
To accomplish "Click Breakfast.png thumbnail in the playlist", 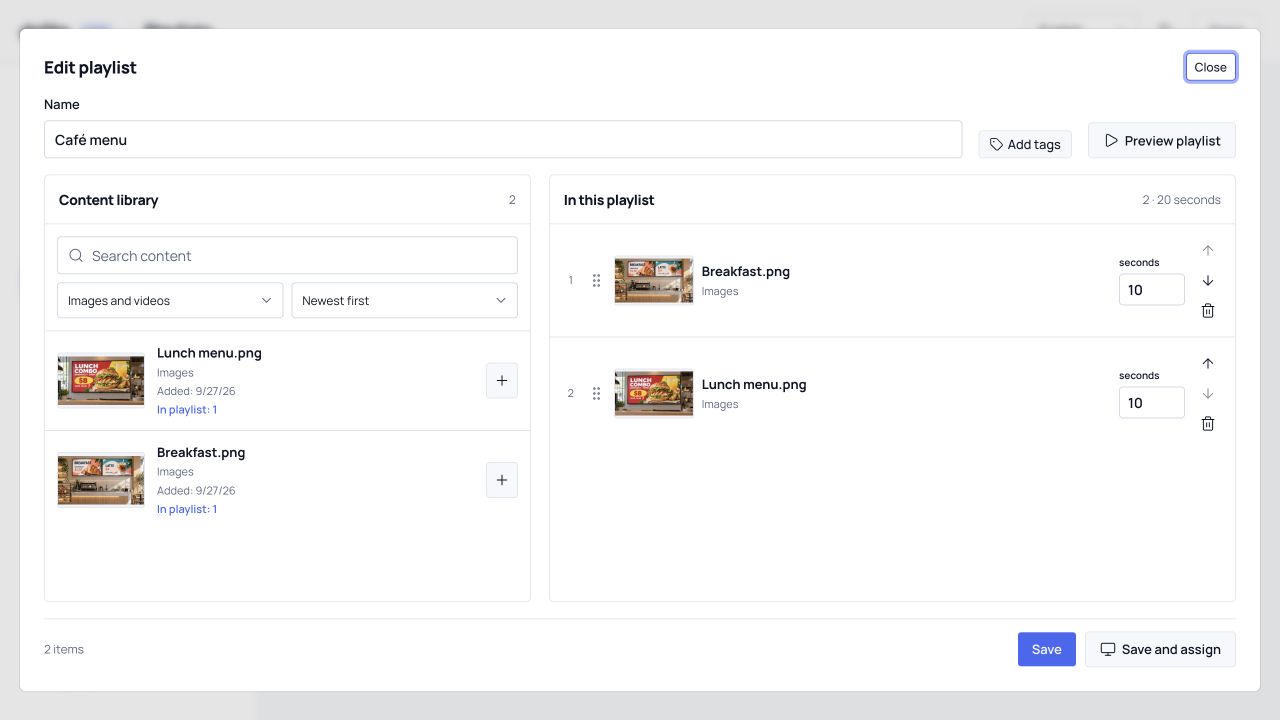I will 654,281.
